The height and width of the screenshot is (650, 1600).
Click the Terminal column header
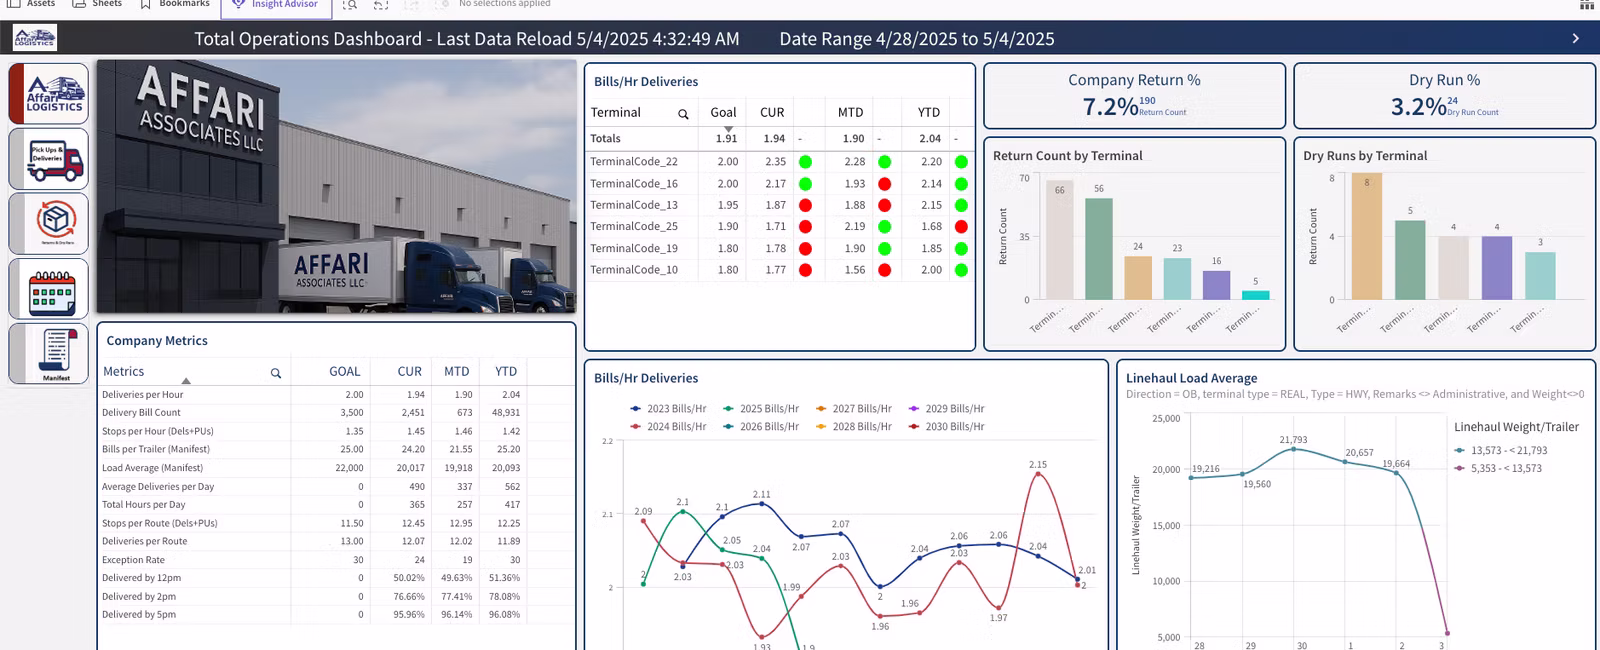coord(616,113)
